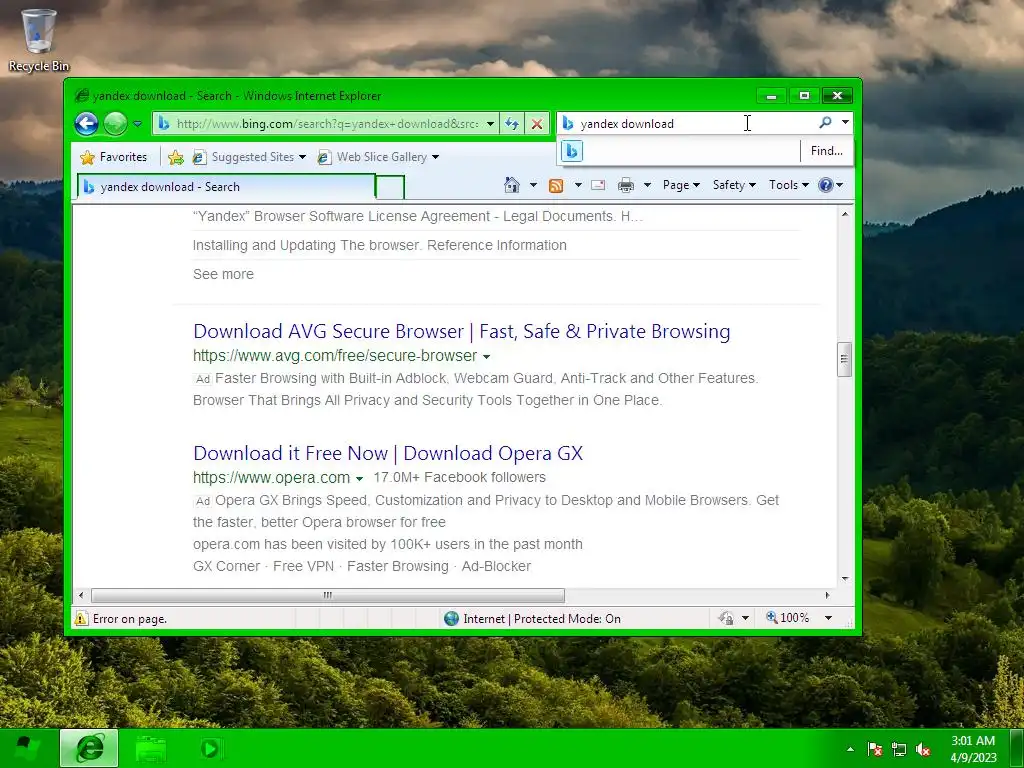The image size is (1024, 768).
Task: Click the Error on page warning icon
Action: [81, 618]
